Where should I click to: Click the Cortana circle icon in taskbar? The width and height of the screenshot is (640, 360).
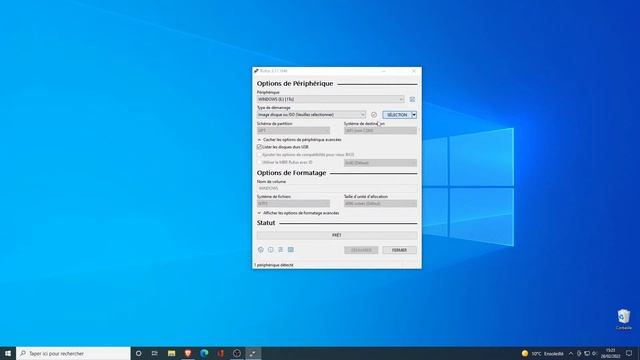pos(138,353)
